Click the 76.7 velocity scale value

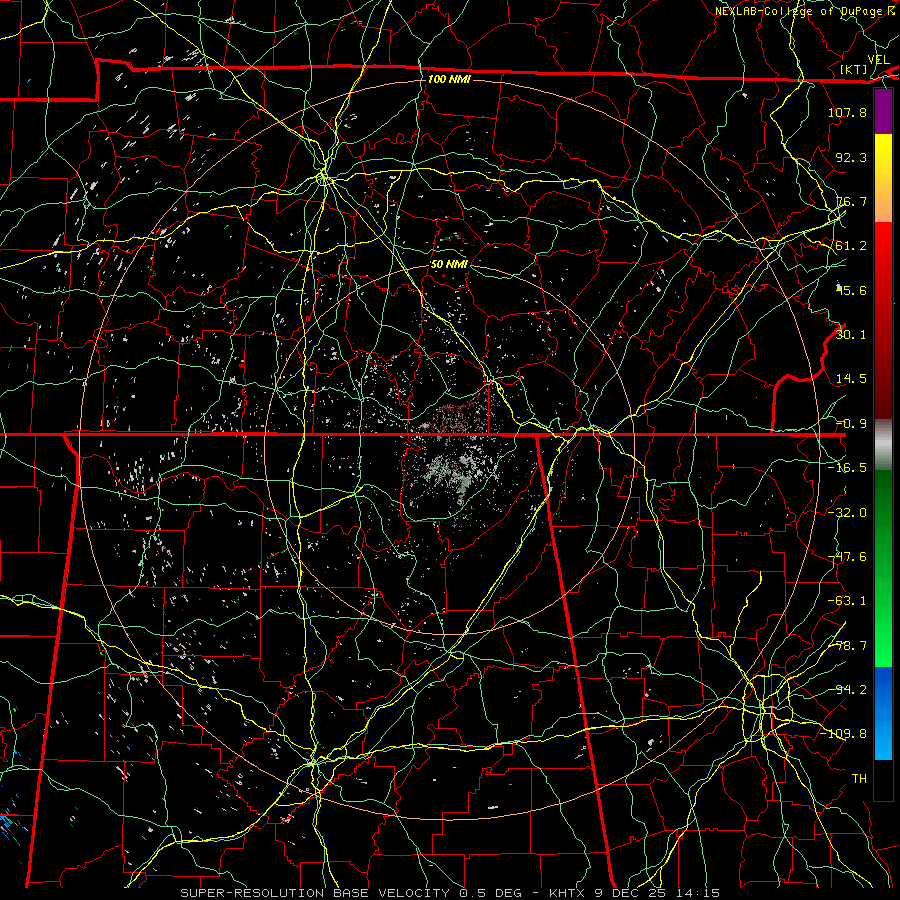coord(851,201)
